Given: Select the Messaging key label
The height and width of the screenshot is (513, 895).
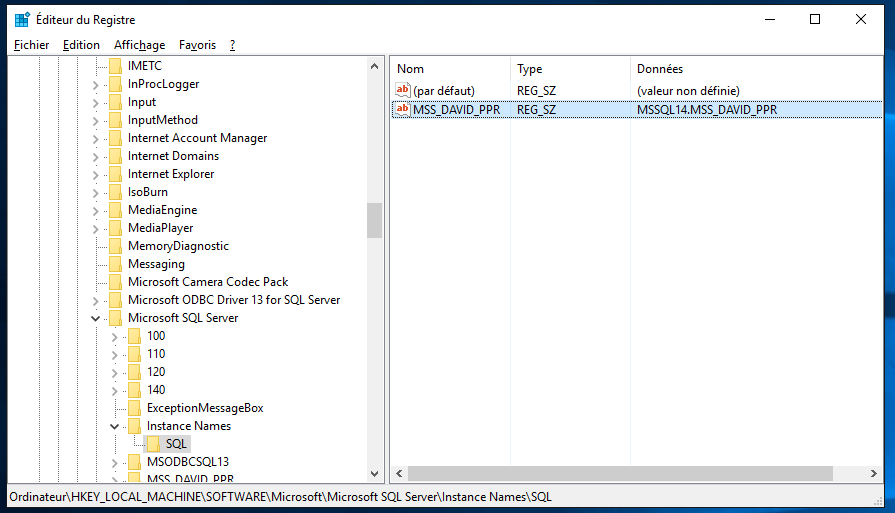Looking at the screenshot, I should (x=156, y=264).
